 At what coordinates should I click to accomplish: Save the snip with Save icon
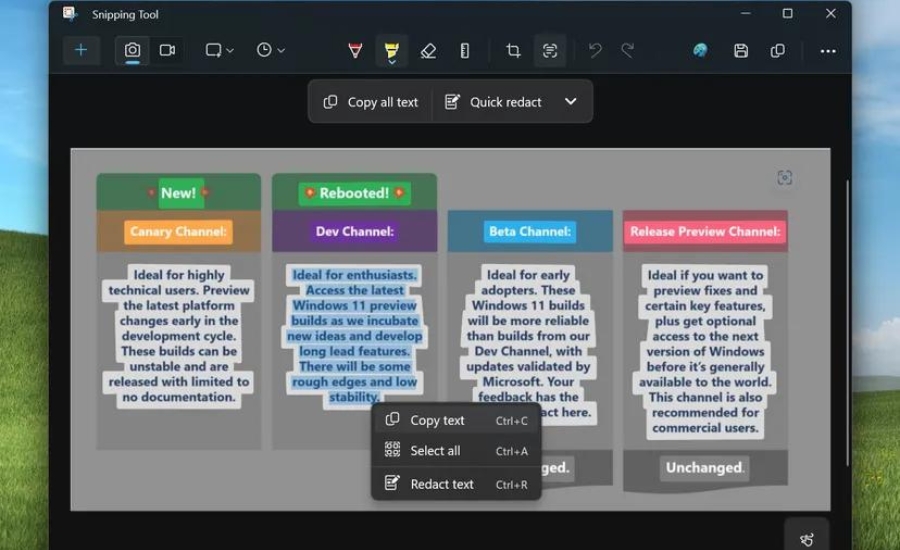pos(741,51)
